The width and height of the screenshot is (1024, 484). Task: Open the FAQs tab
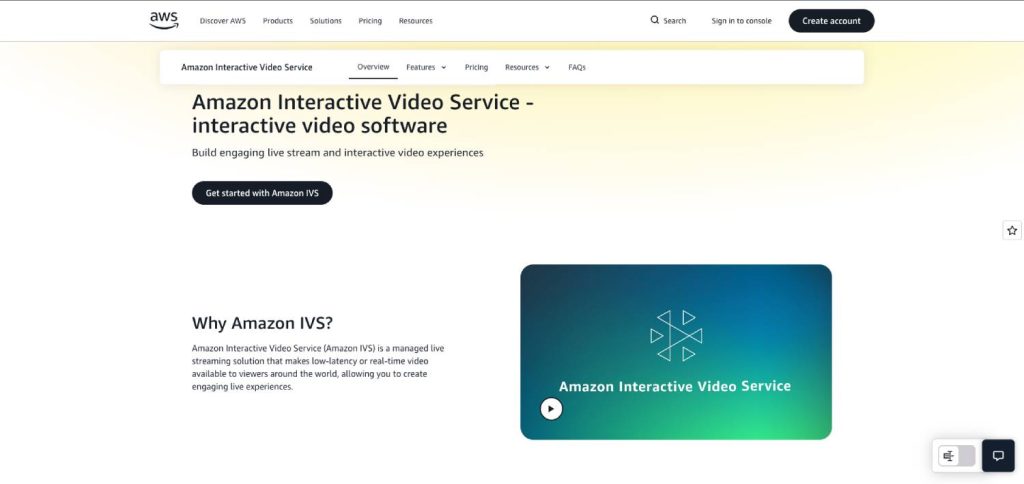(x=577, y=67)
